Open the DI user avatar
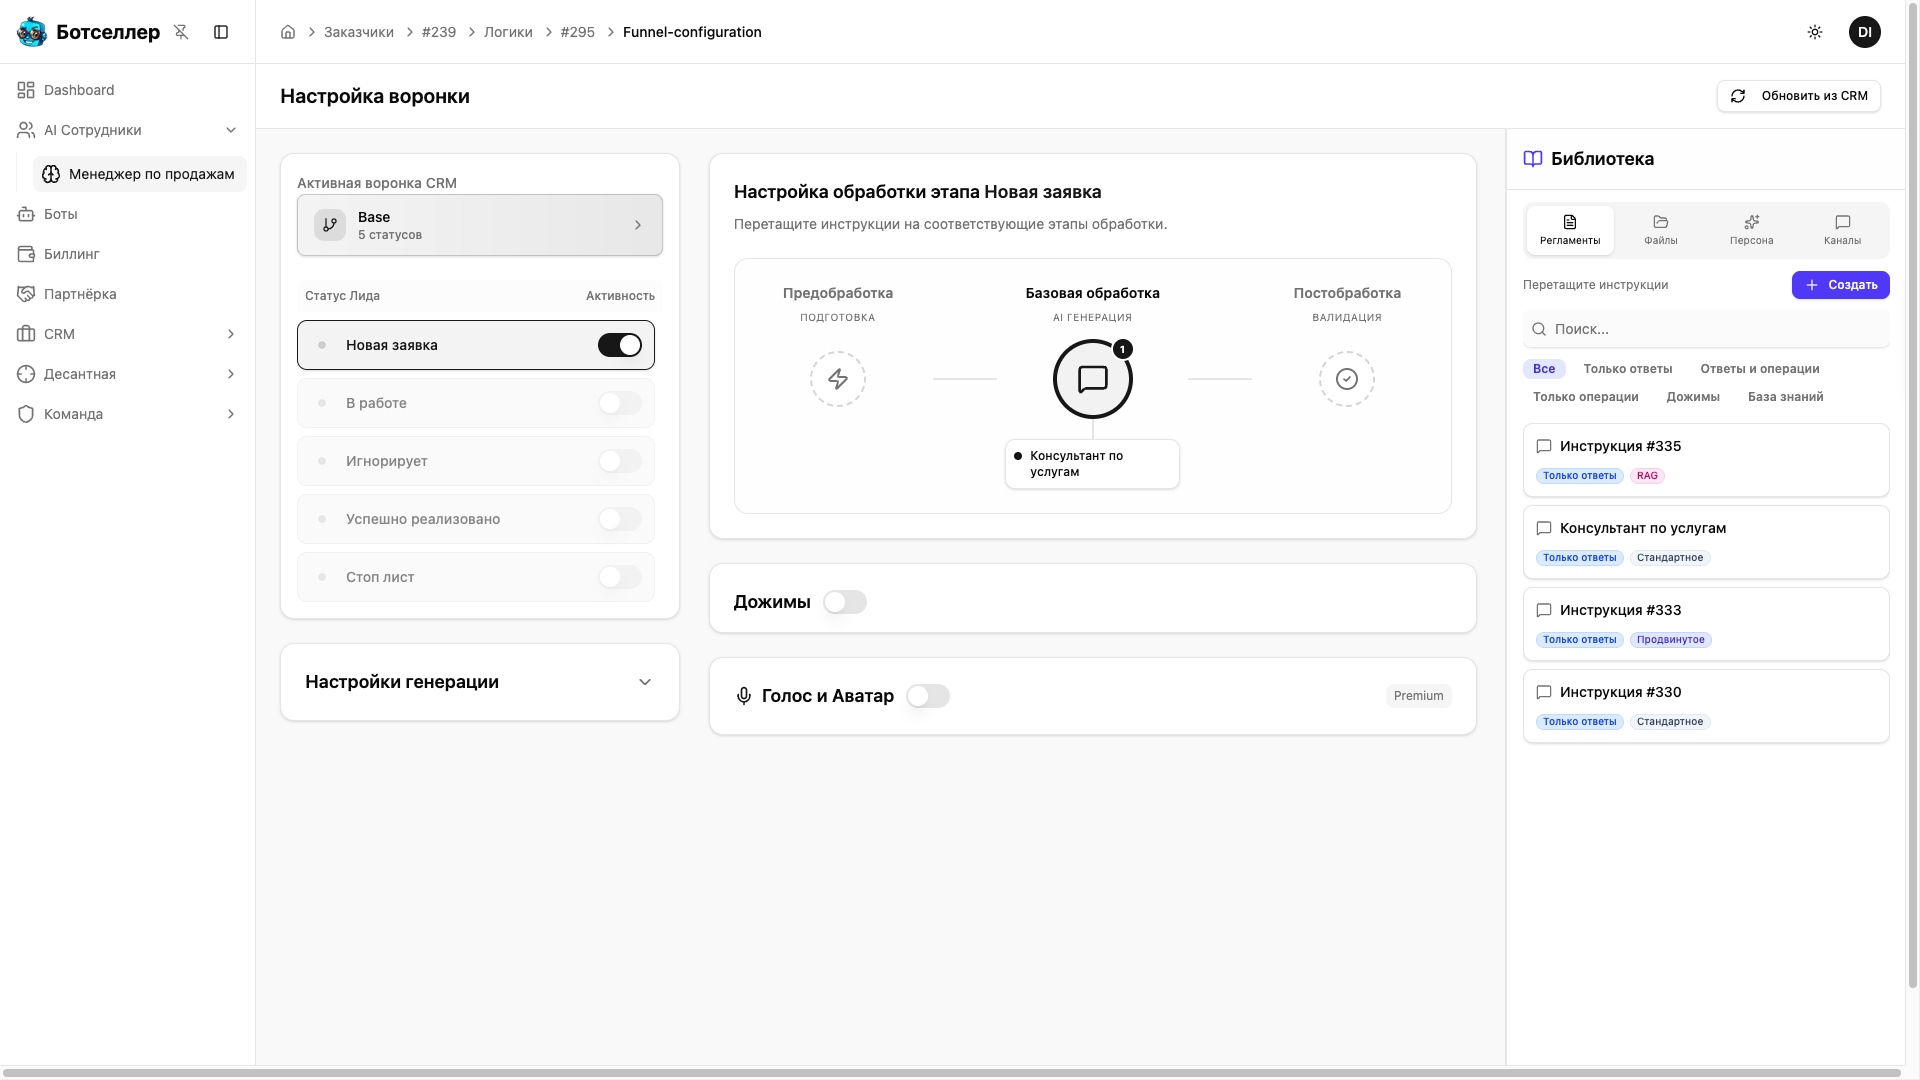 coord(1865,32)
